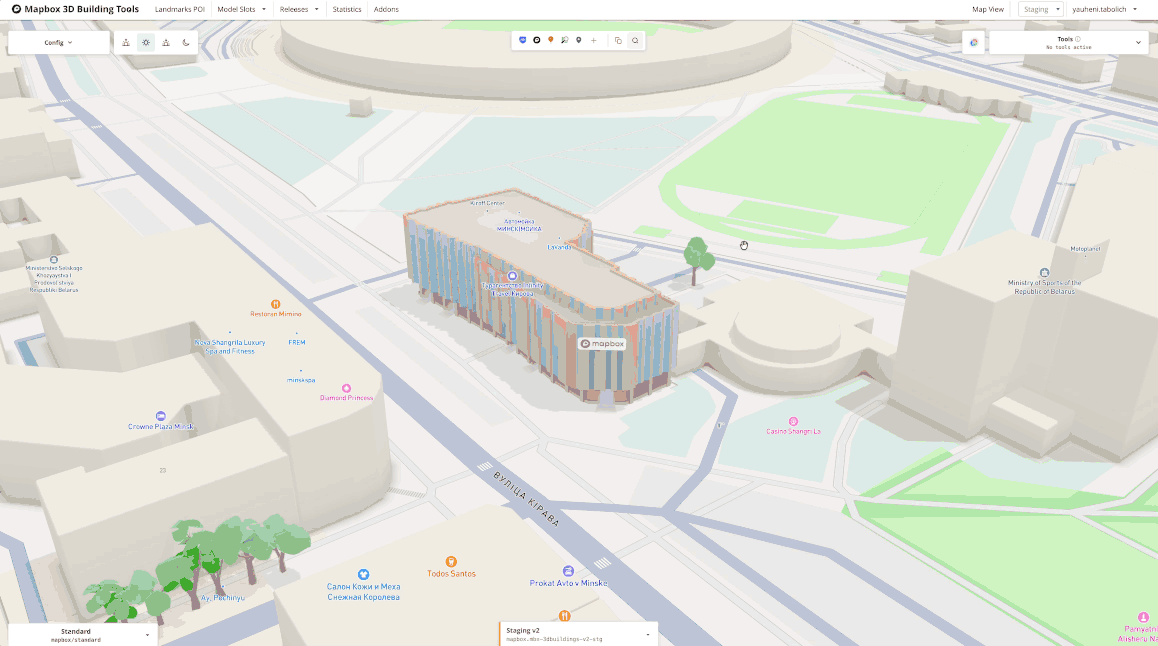Viewport: 1158px width, 646px height.
Task: Click the Ministry of Sports POI icon
Action: pyautogui.click(x=1044, y=272)
